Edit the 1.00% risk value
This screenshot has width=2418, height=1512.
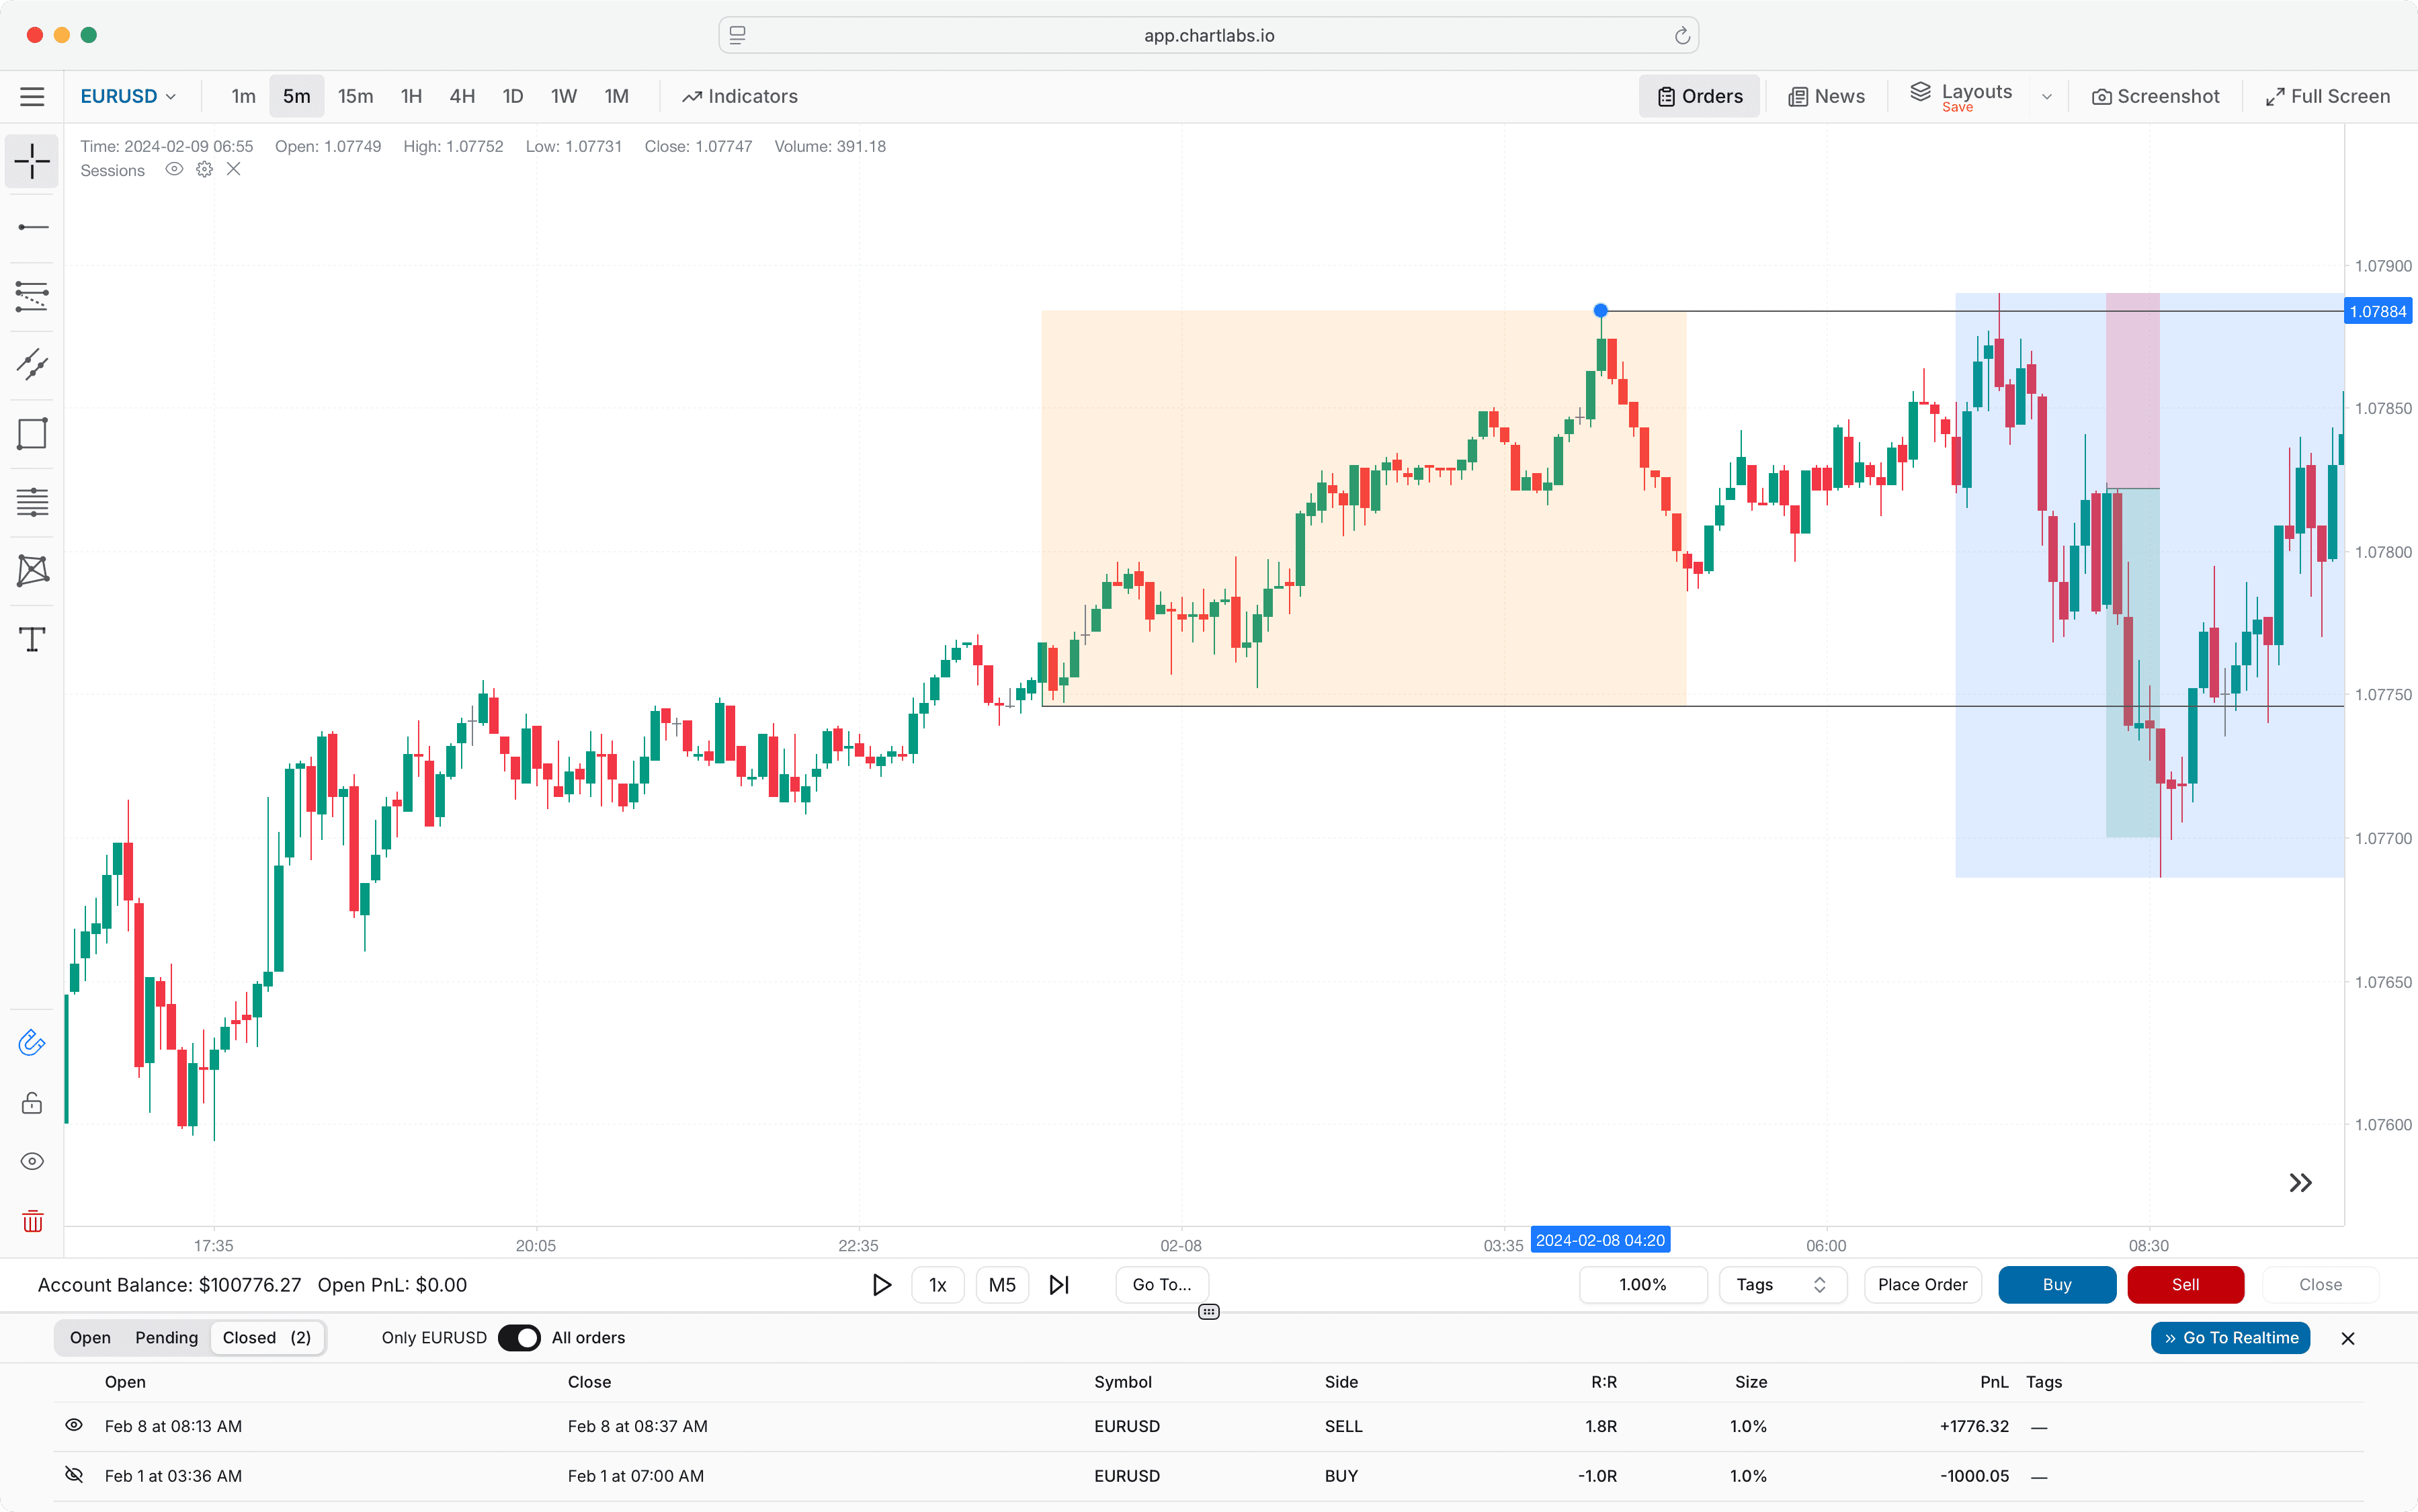click(1643, 1284)
